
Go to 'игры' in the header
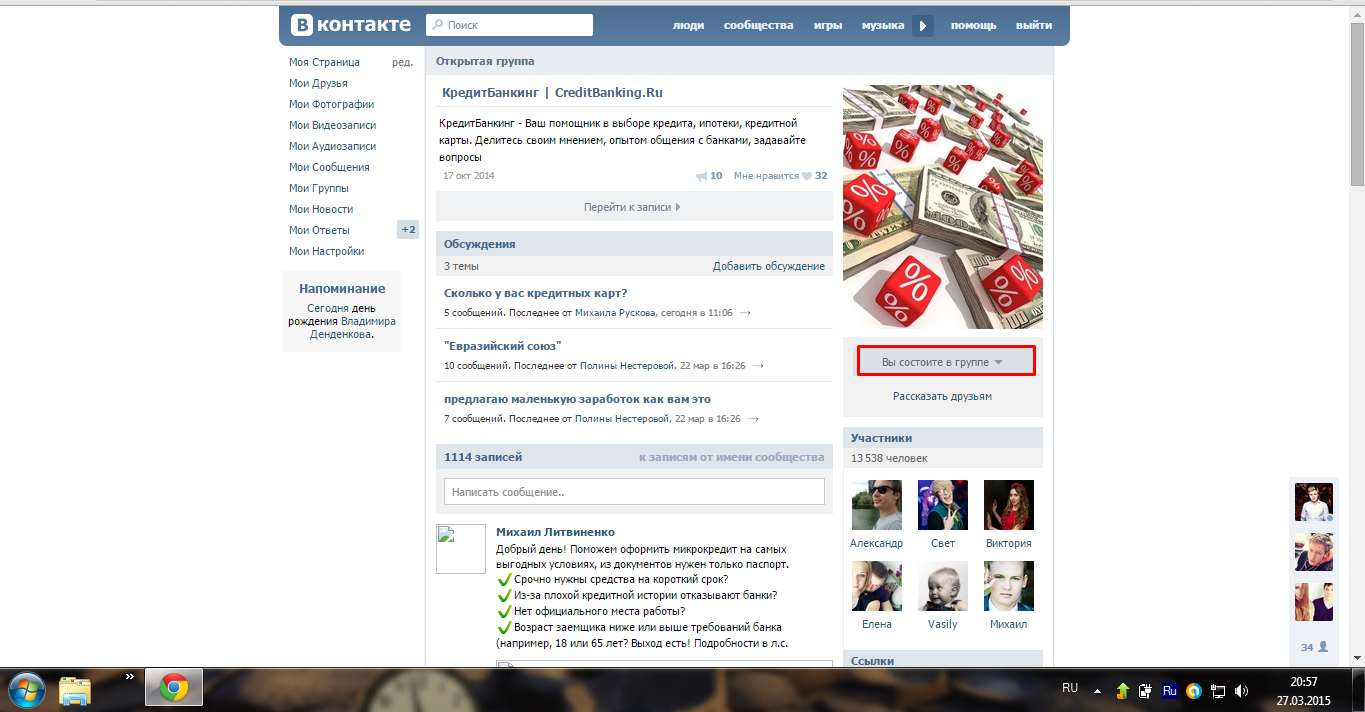(828, 26)
